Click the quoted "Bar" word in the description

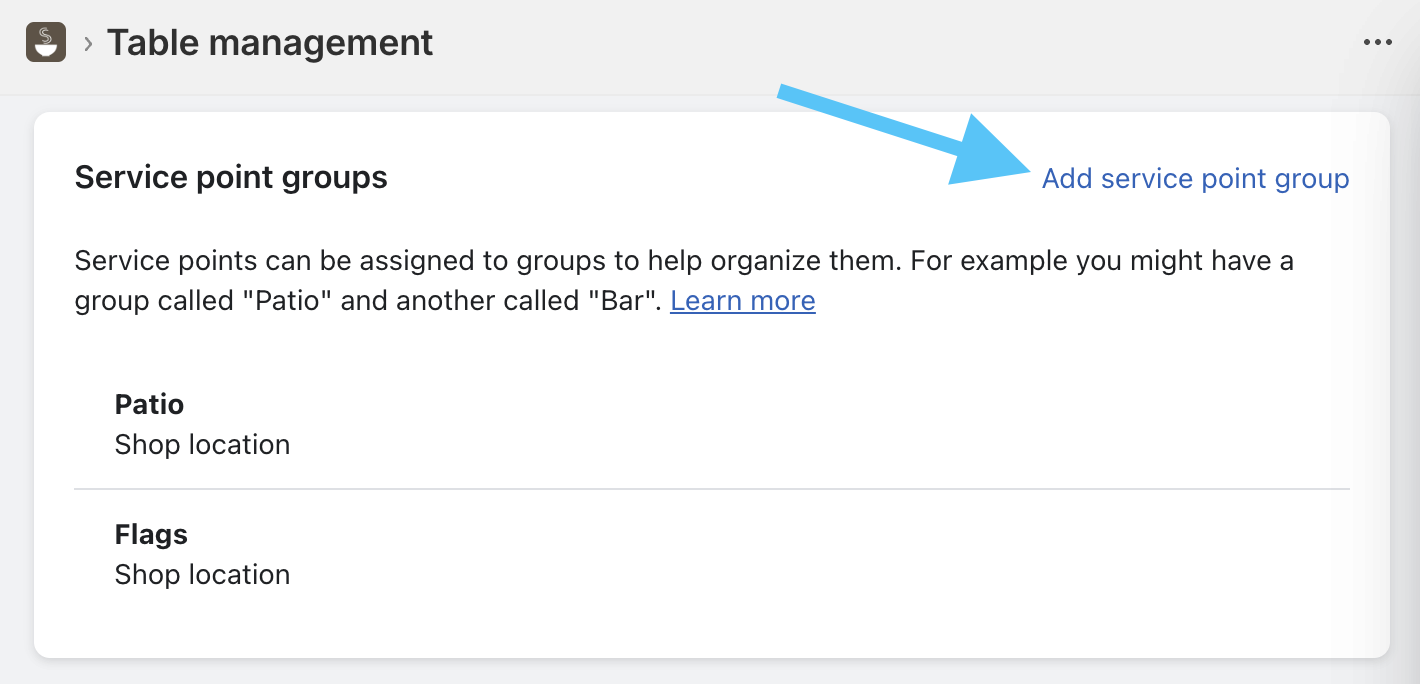coord(624,301)
